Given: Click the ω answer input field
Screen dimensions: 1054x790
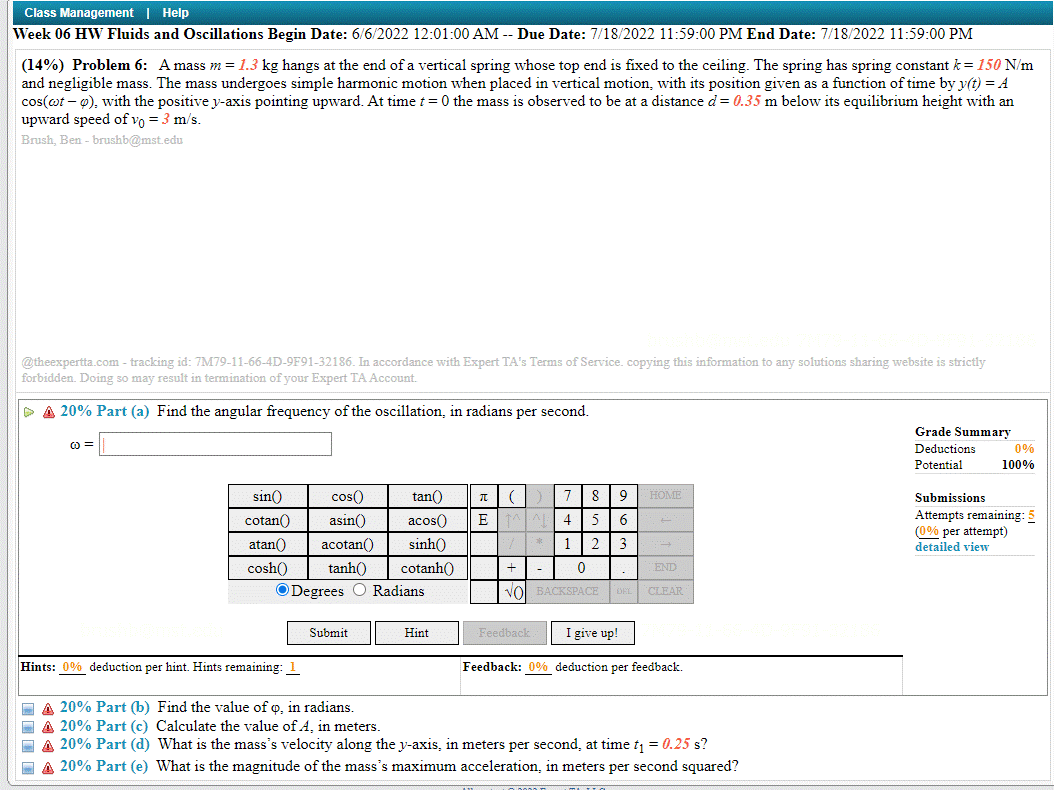Looking at the screenshot, I should click(215, 444).
